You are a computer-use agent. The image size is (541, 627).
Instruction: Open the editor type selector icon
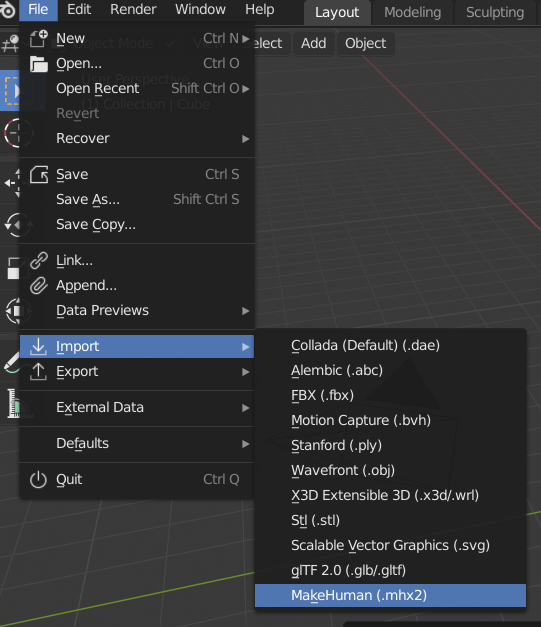point(10,43)
